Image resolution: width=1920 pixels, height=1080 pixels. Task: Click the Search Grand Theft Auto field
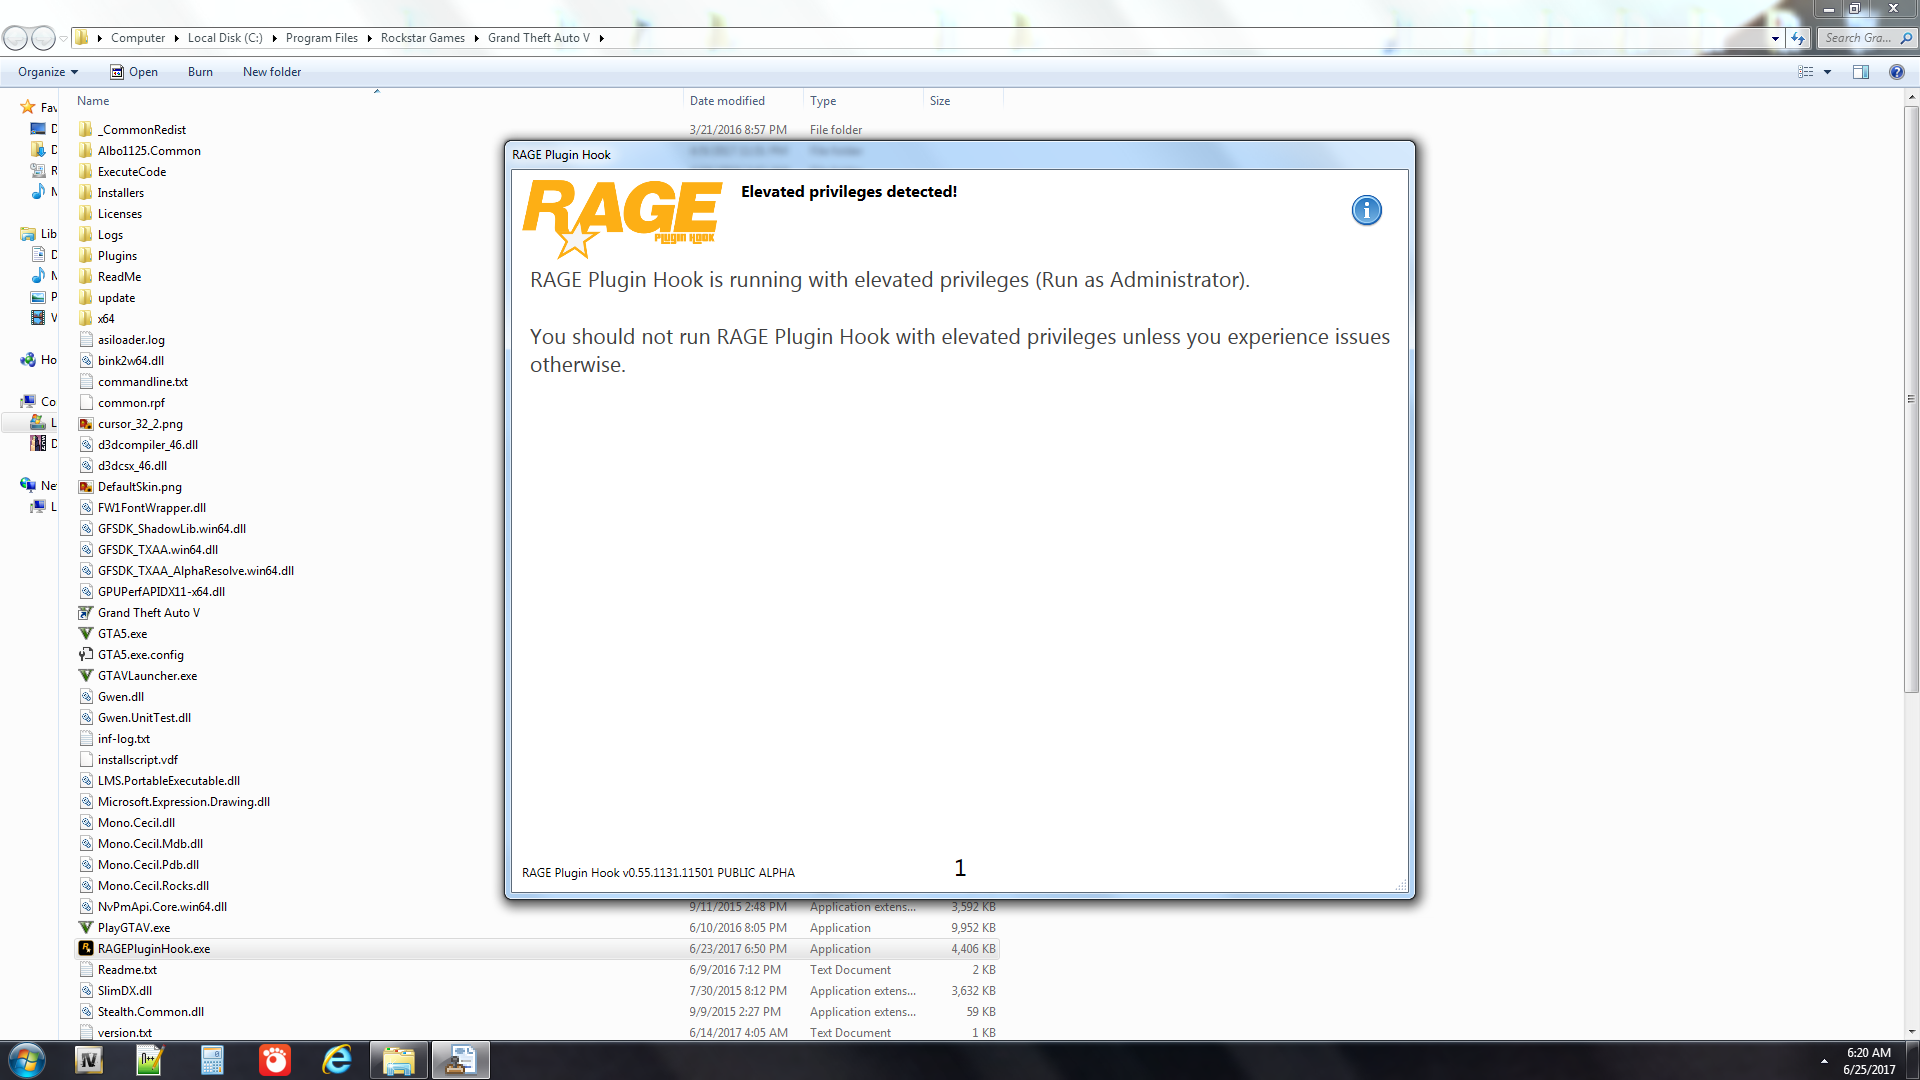pyautogui.click(x=1858, y=38)
